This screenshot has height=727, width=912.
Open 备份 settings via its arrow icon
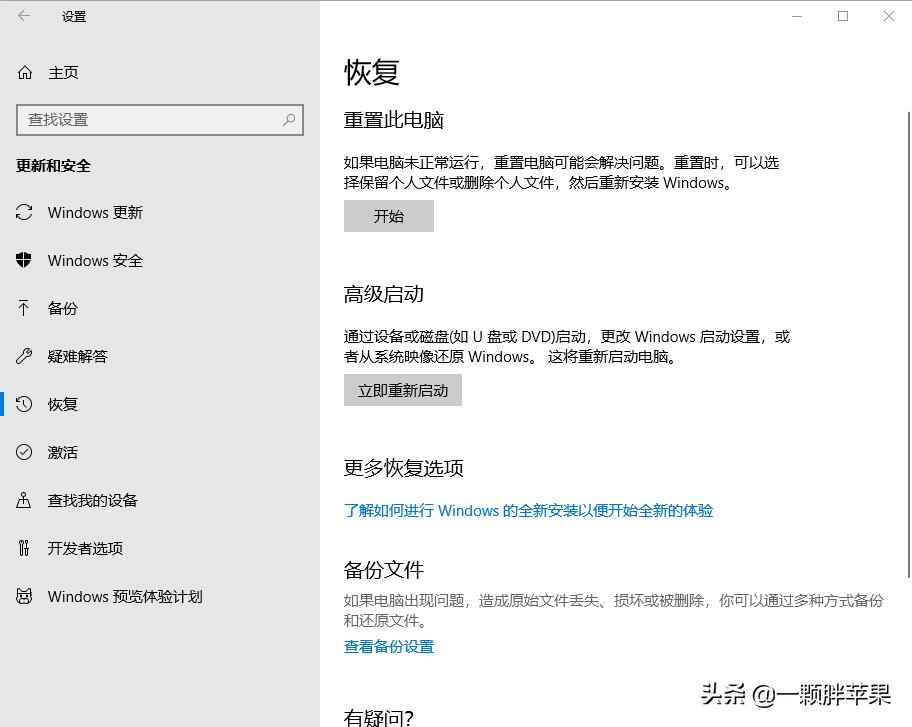click(25, 309)
